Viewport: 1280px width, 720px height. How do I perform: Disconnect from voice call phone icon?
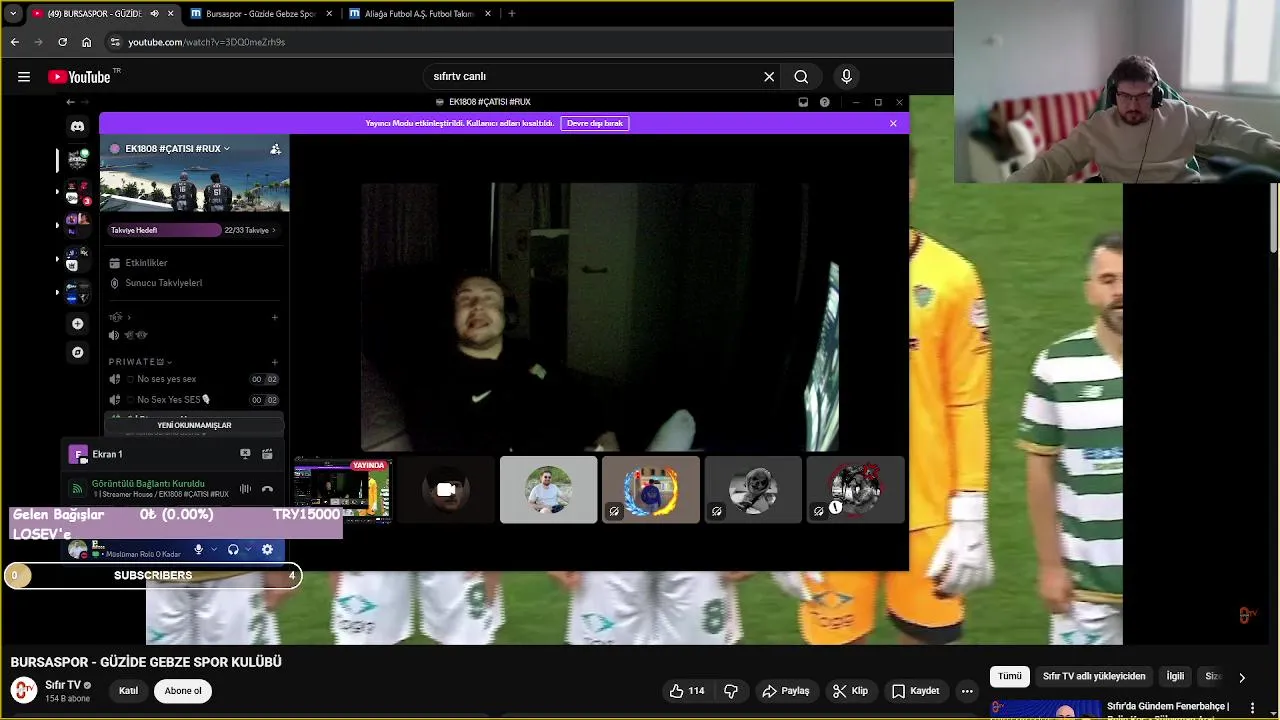click(x=267, y=489)
